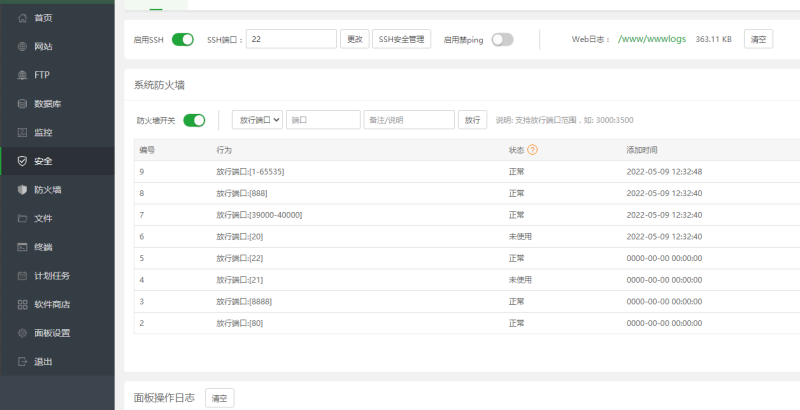
Task: Open the /www/wwwlogs path link
Action: click(x=652, y=39)
